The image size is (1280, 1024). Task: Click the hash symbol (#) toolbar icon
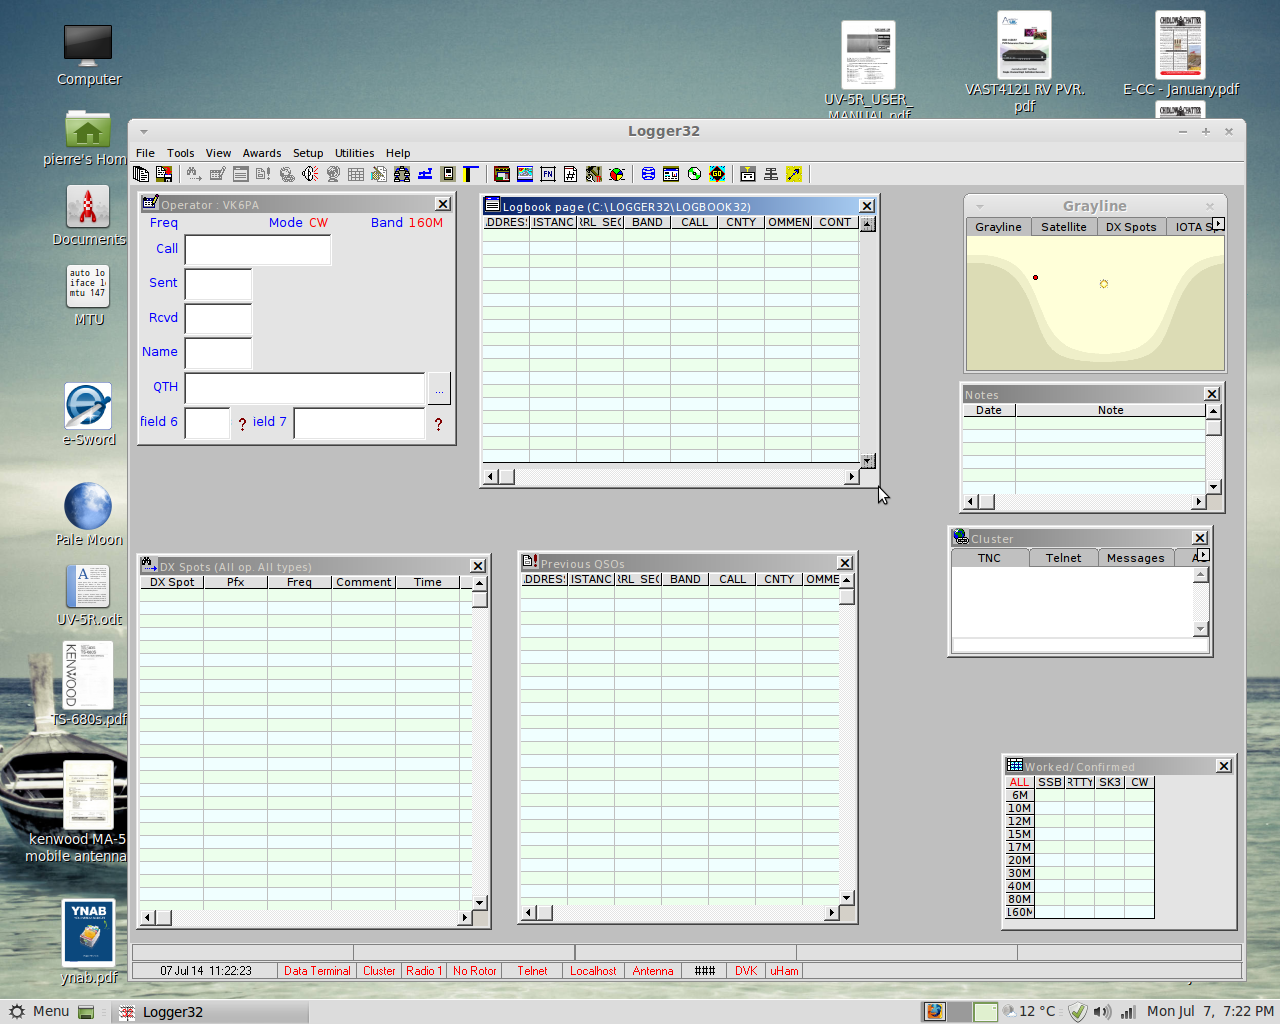coord(570,174)
